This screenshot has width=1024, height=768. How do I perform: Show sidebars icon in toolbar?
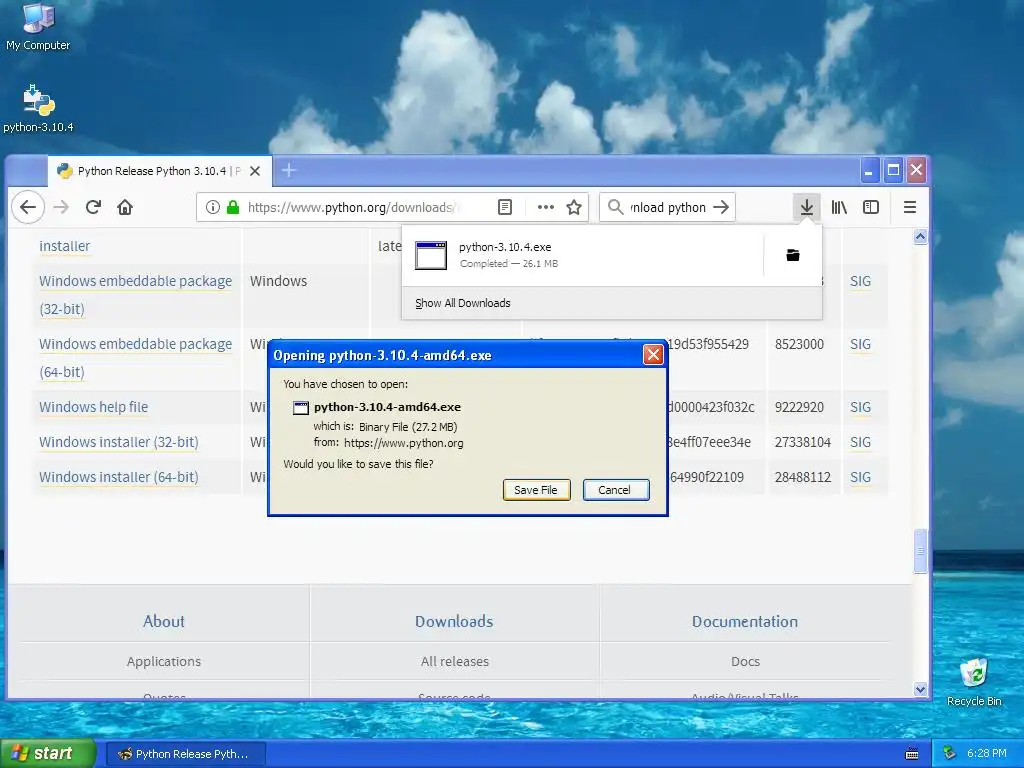(x=871, y=208)
